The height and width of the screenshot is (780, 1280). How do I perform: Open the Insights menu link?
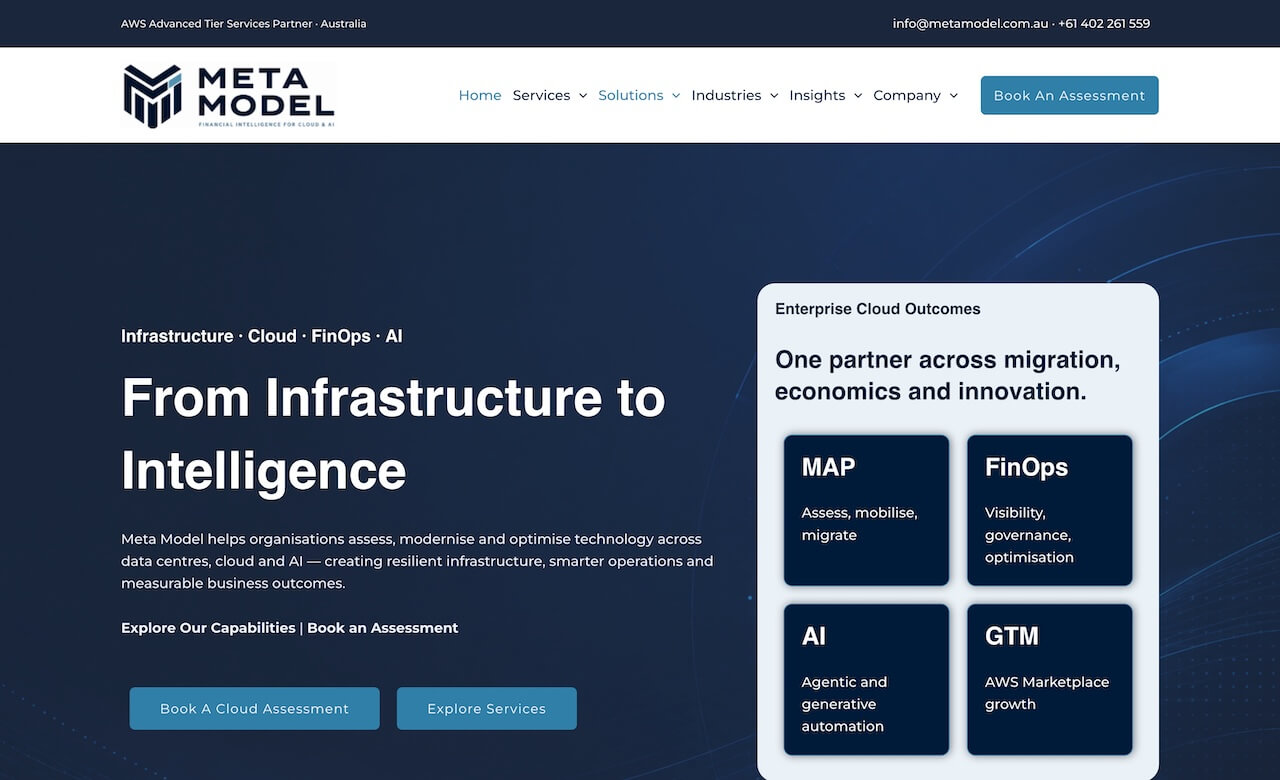coord(817,95)
